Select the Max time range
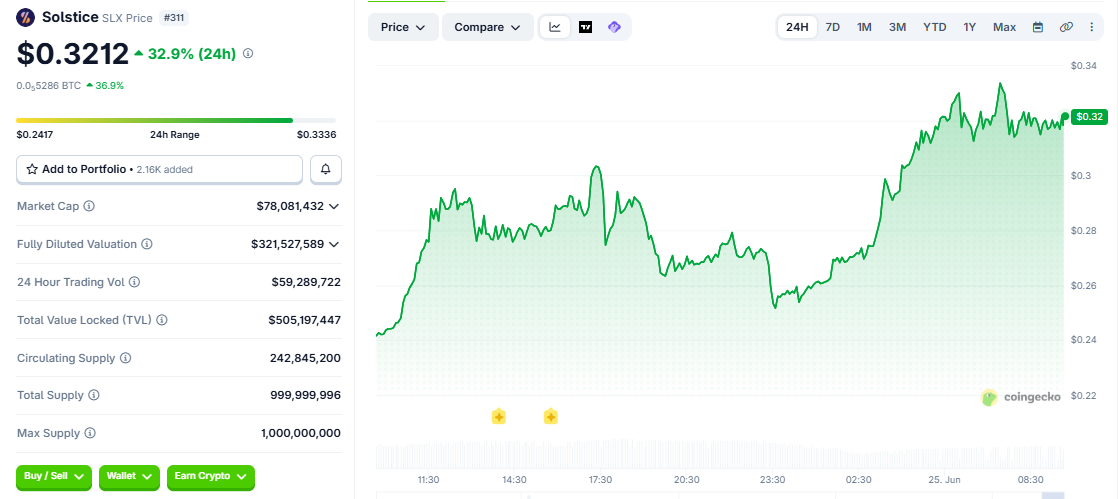Viewport: 1118px width, 499px height. [x=1004, y=27]
